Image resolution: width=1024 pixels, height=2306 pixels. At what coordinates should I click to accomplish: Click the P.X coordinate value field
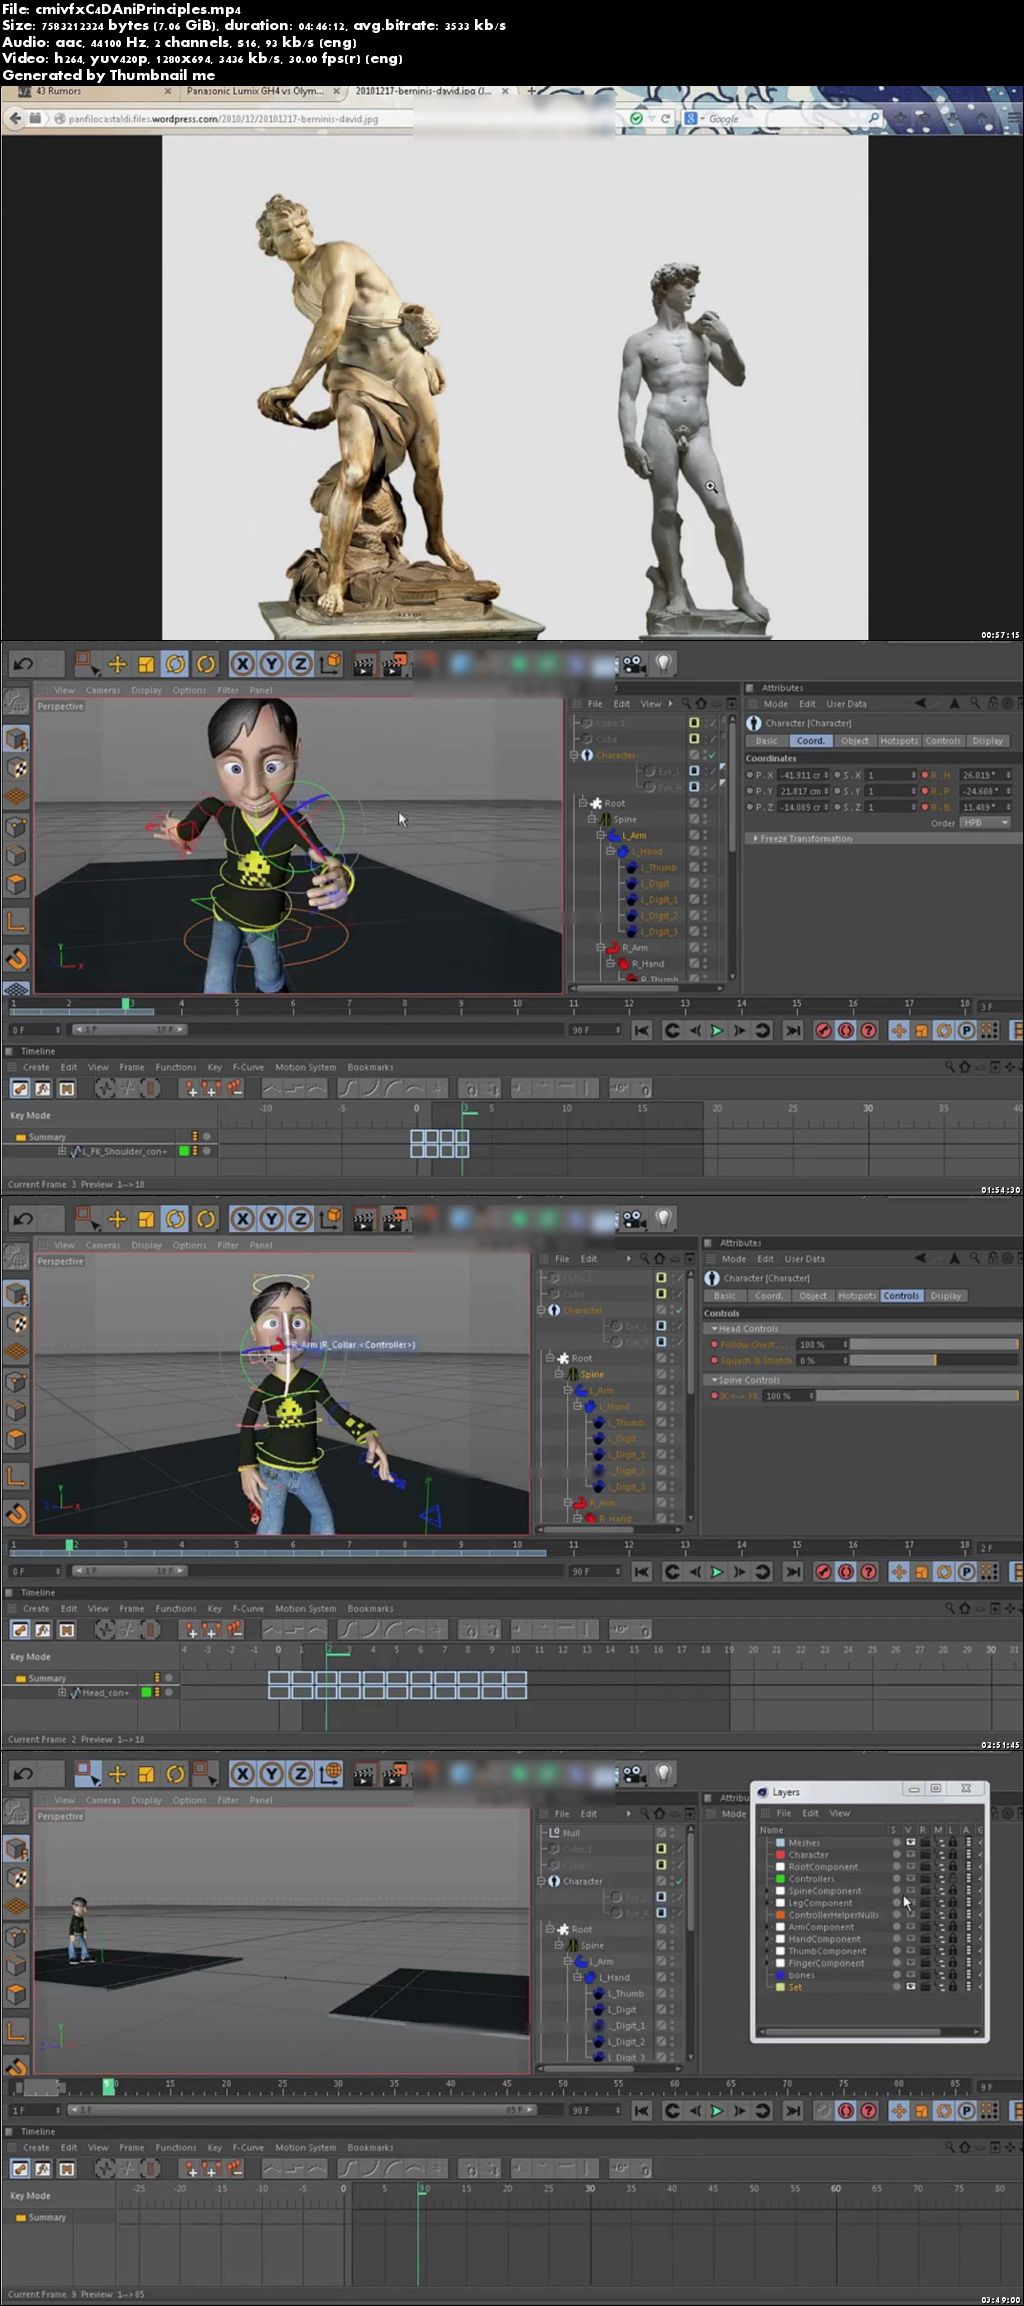click(x=804, y=775)
